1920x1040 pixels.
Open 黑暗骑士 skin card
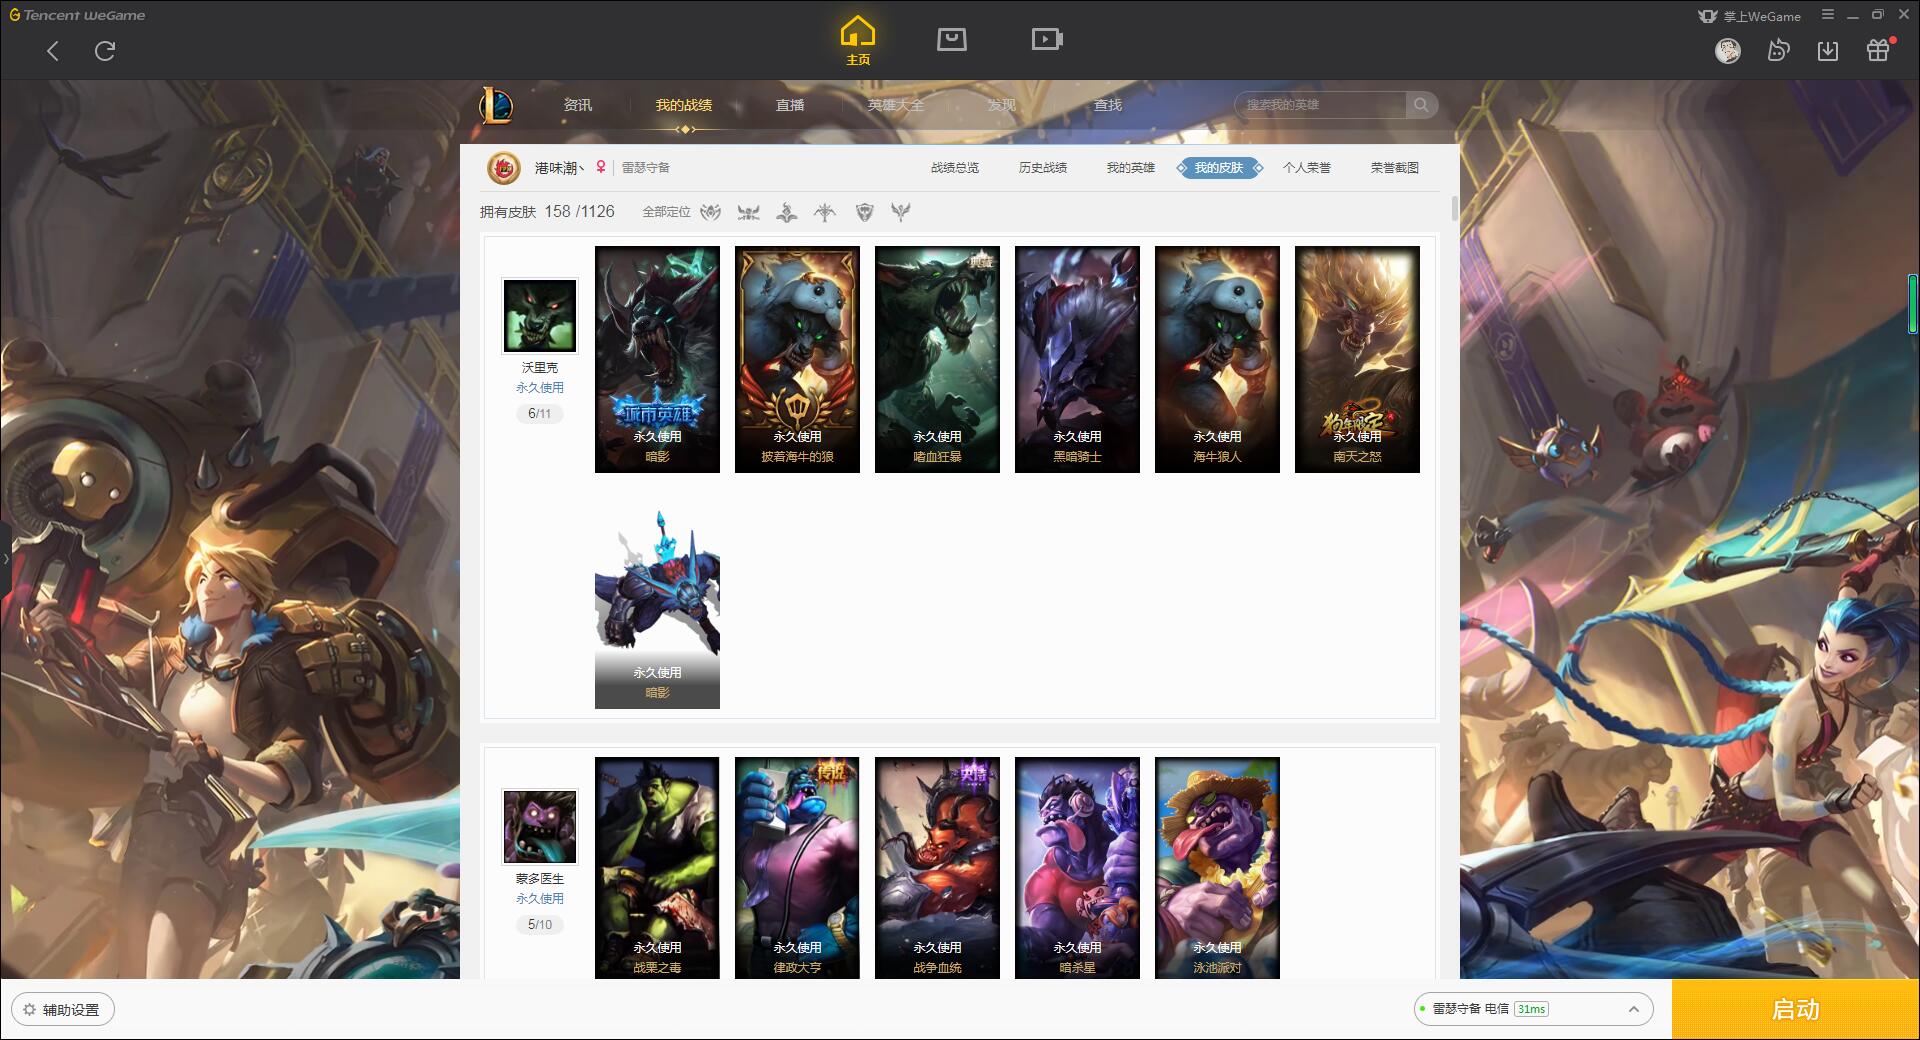[1077, 359]
